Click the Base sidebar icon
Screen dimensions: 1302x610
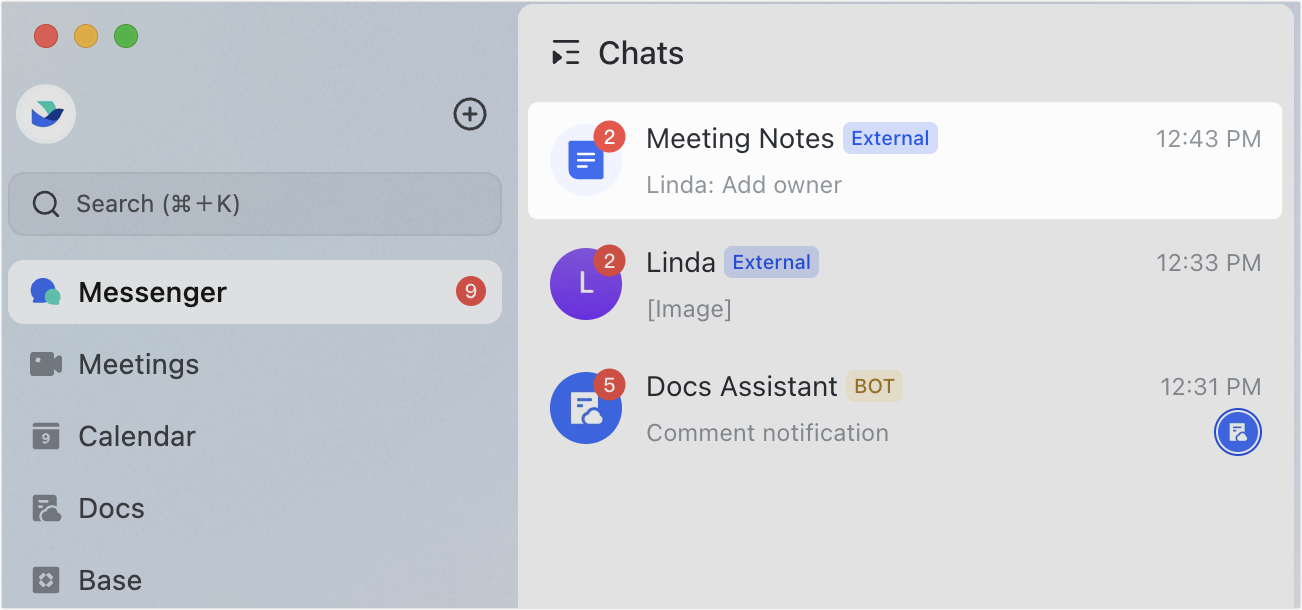(46, 580)
